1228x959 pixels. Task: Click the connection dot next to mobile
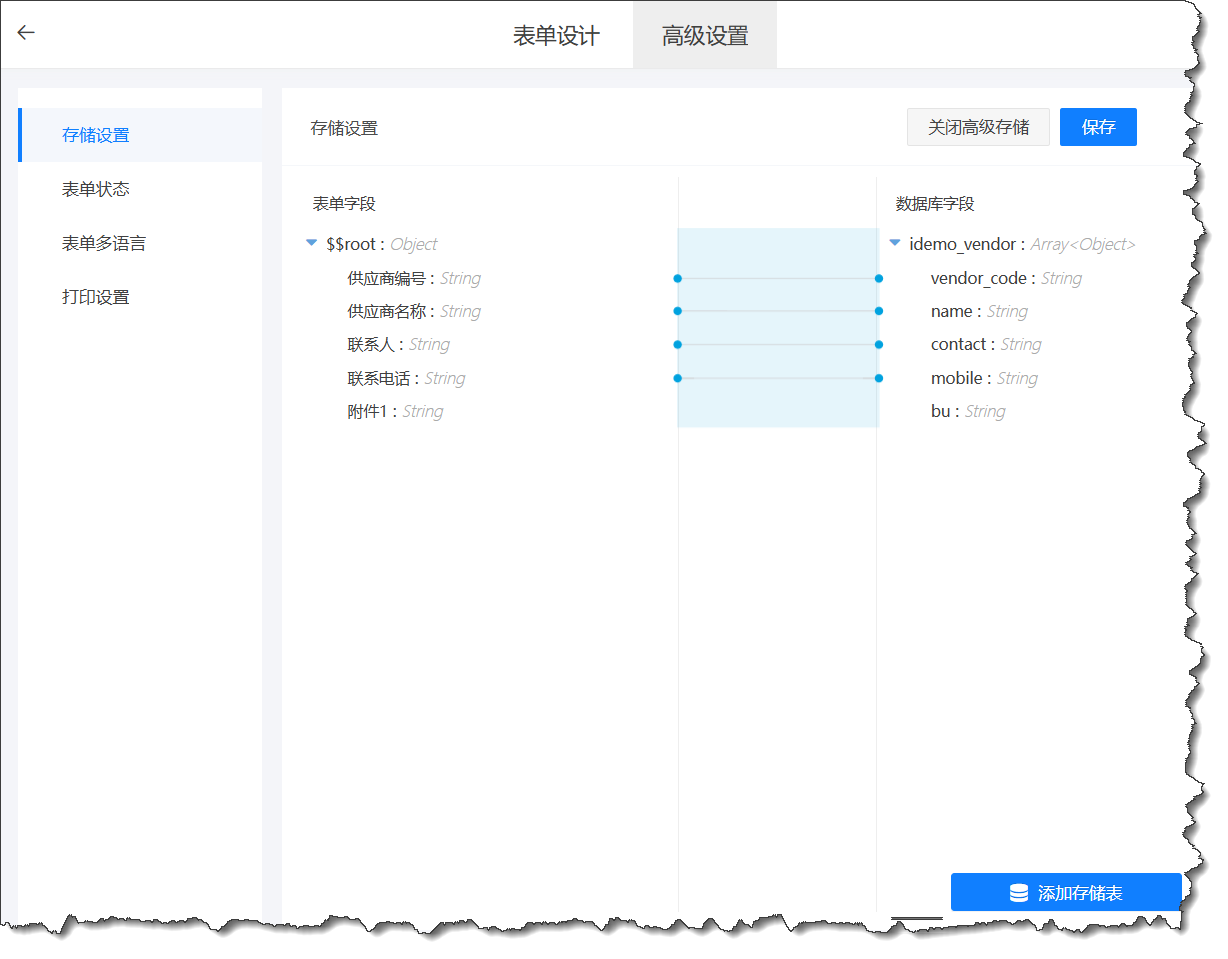(879, 378)
